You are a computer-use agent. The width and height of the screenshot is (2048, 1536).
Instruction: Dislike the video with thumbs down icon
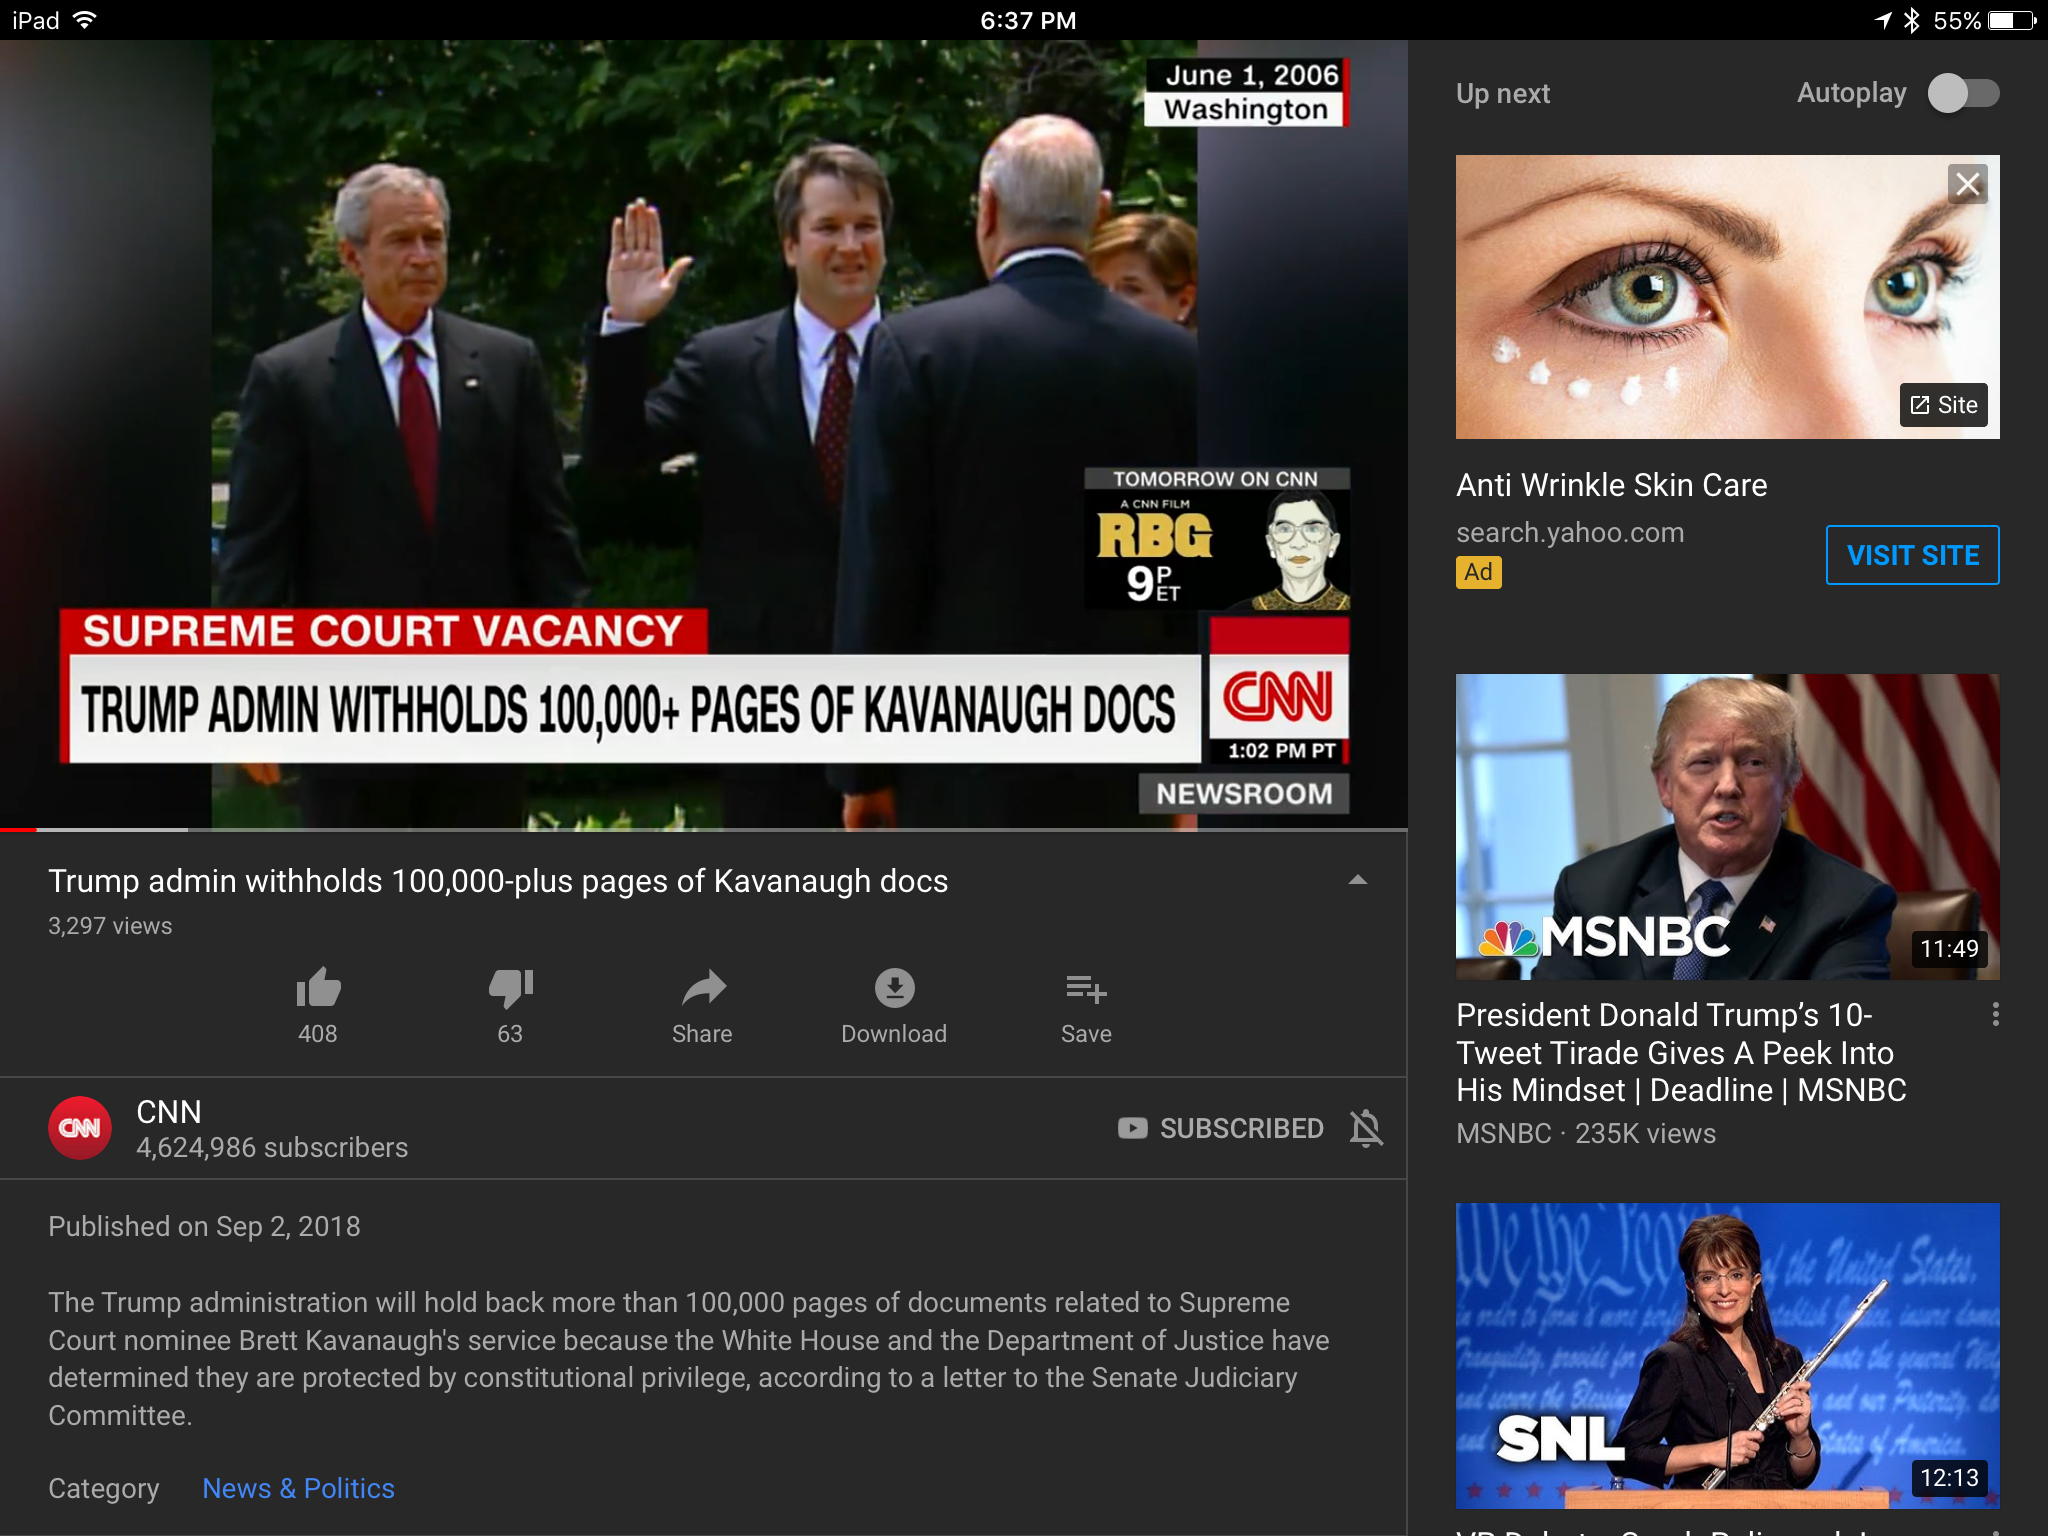click(x=510, y=988)
